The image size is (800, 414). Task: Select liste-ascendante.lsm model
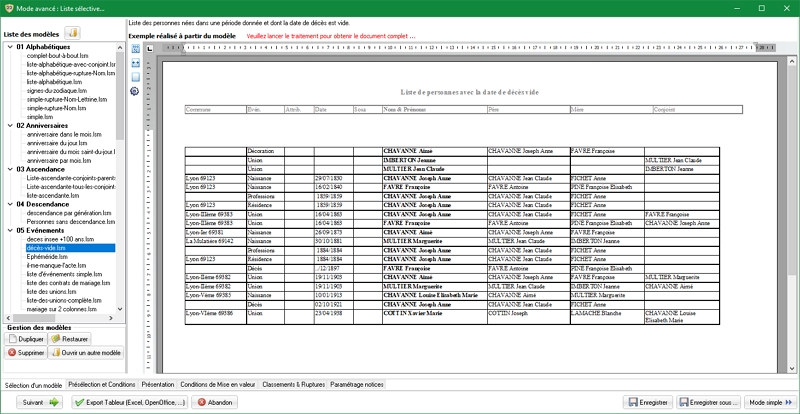click(53, 196)
